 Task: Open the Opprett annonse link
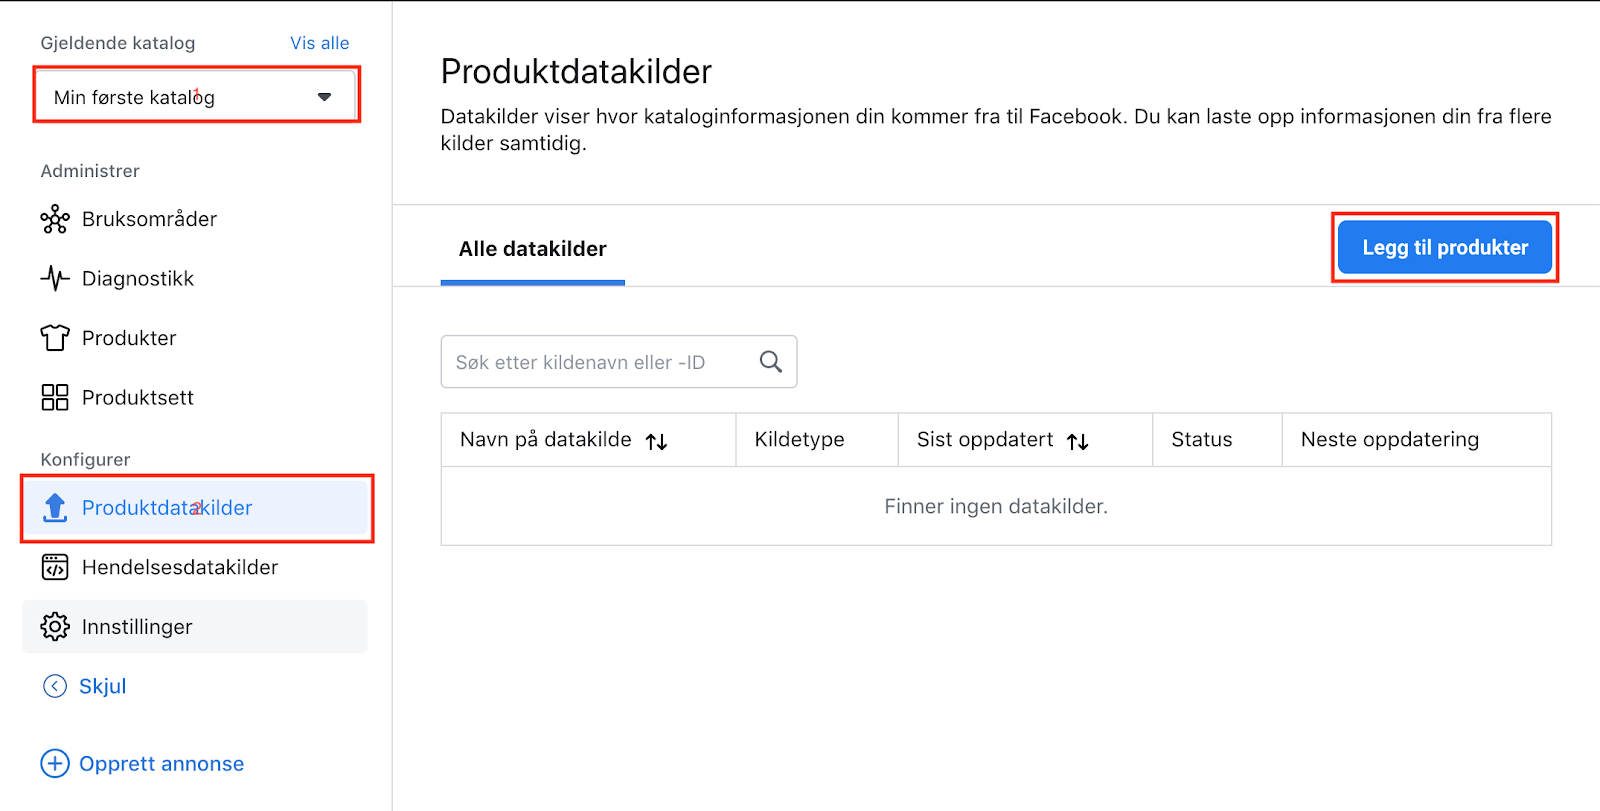[162, 764]
